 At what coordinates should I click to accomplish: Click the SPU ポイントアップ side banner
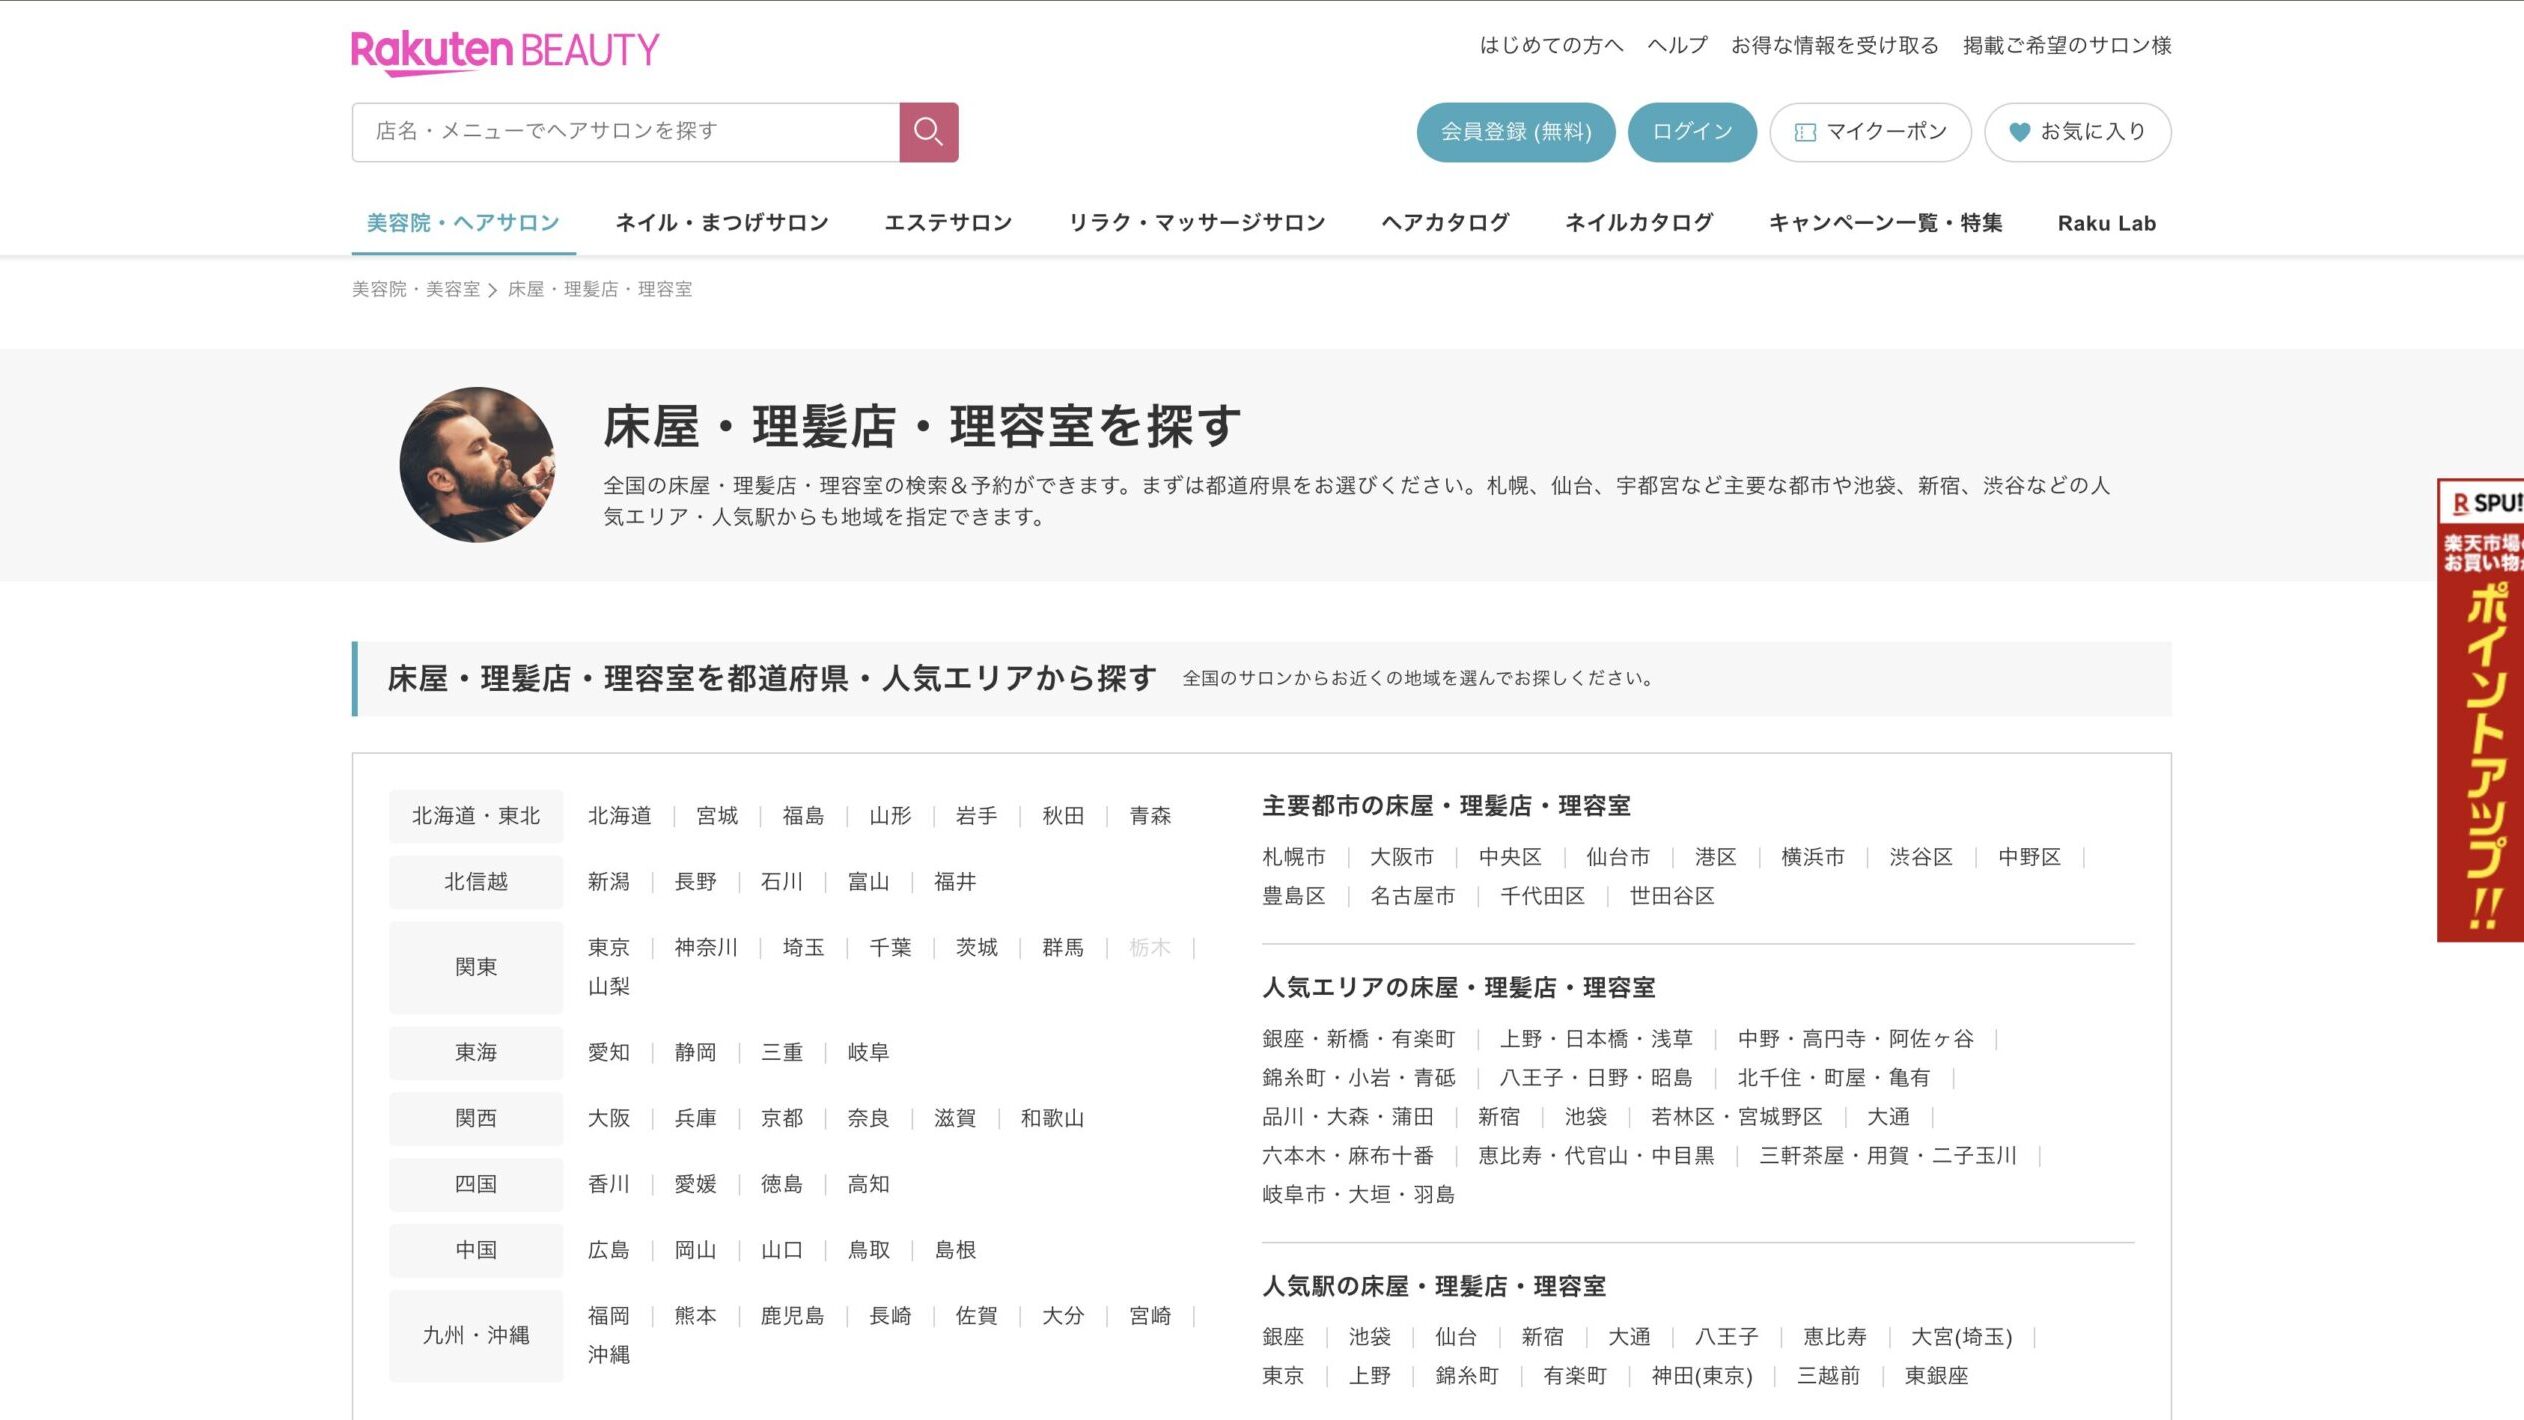pyautogui.click(x=2480, y=710)
